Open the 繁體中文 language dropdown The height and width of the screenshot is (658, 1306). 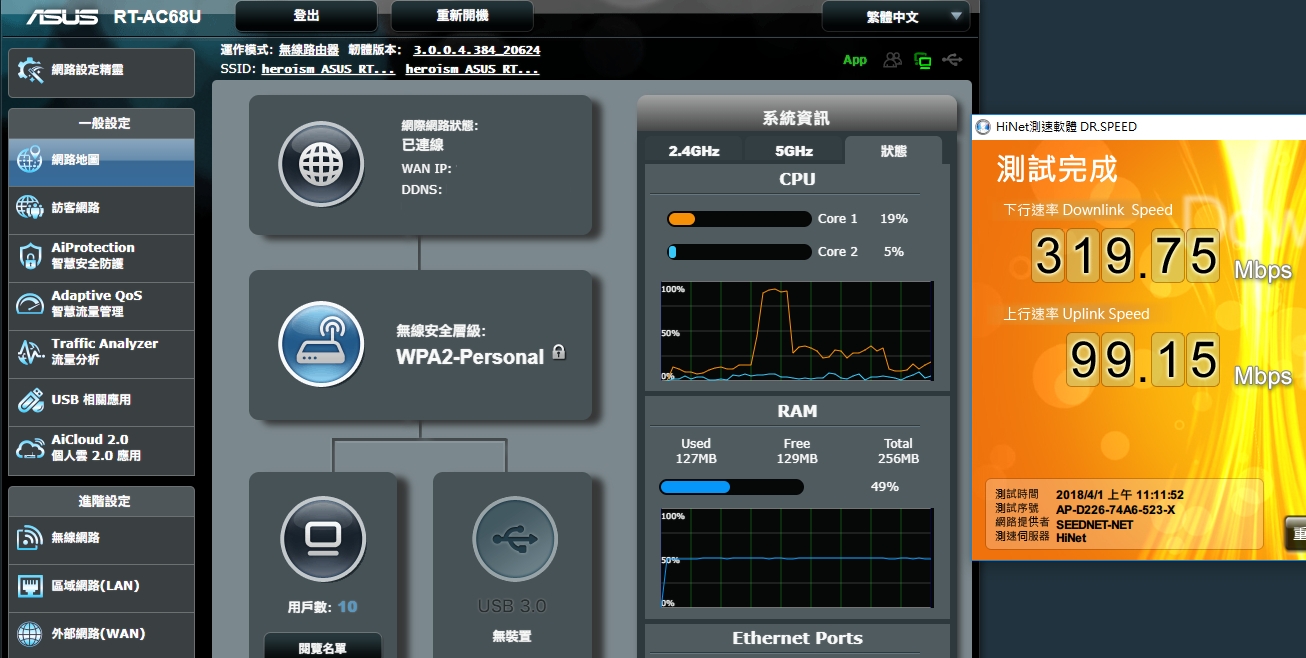(x=896, y=16)
